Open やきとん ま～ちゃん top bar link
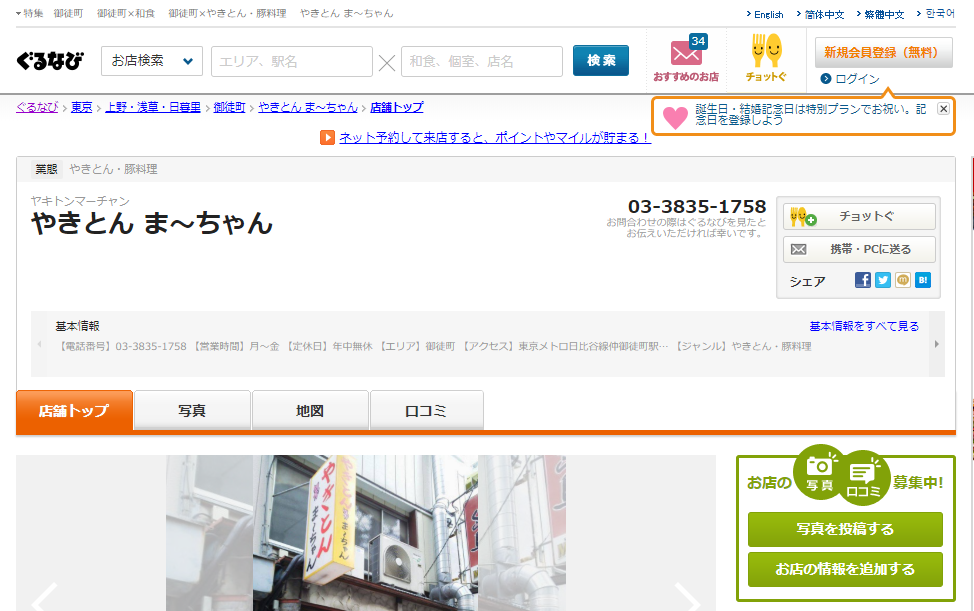The height and width of the screenshot is (611, 974). click(x=347, y=13)
